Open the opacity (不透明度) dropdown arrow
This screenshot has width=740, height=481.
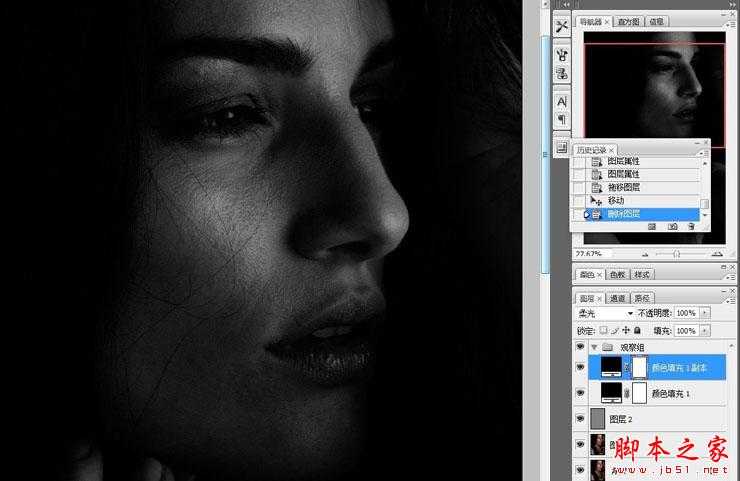[x=706, y=313]
